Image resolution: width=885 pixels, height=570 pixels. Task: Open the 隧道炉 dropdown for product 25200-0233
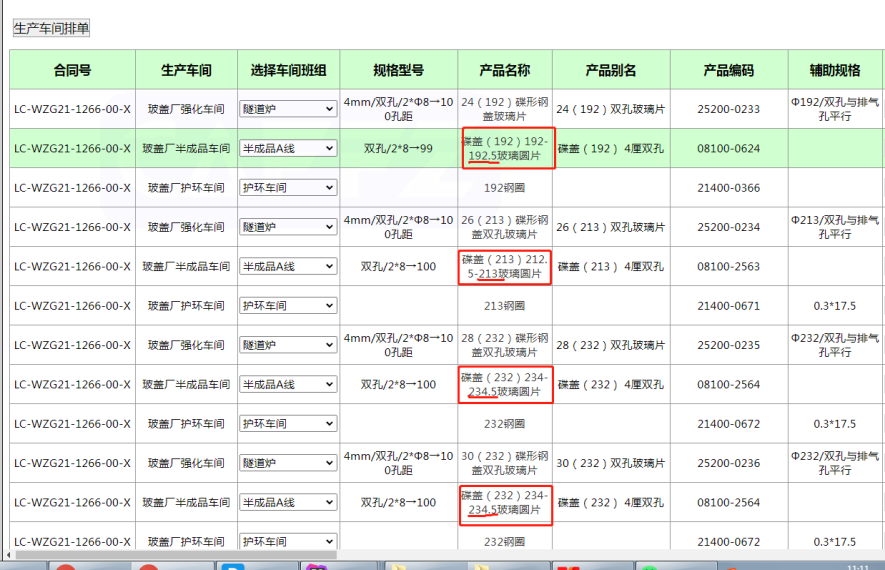tap(288, 109)
